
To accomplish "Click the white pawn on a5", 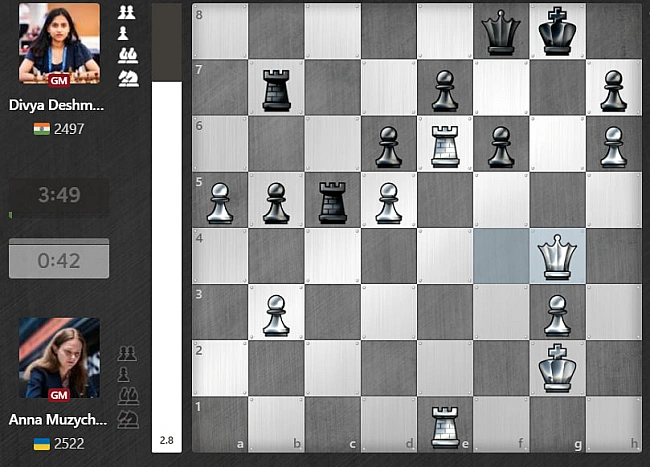I will pos(220,200).
